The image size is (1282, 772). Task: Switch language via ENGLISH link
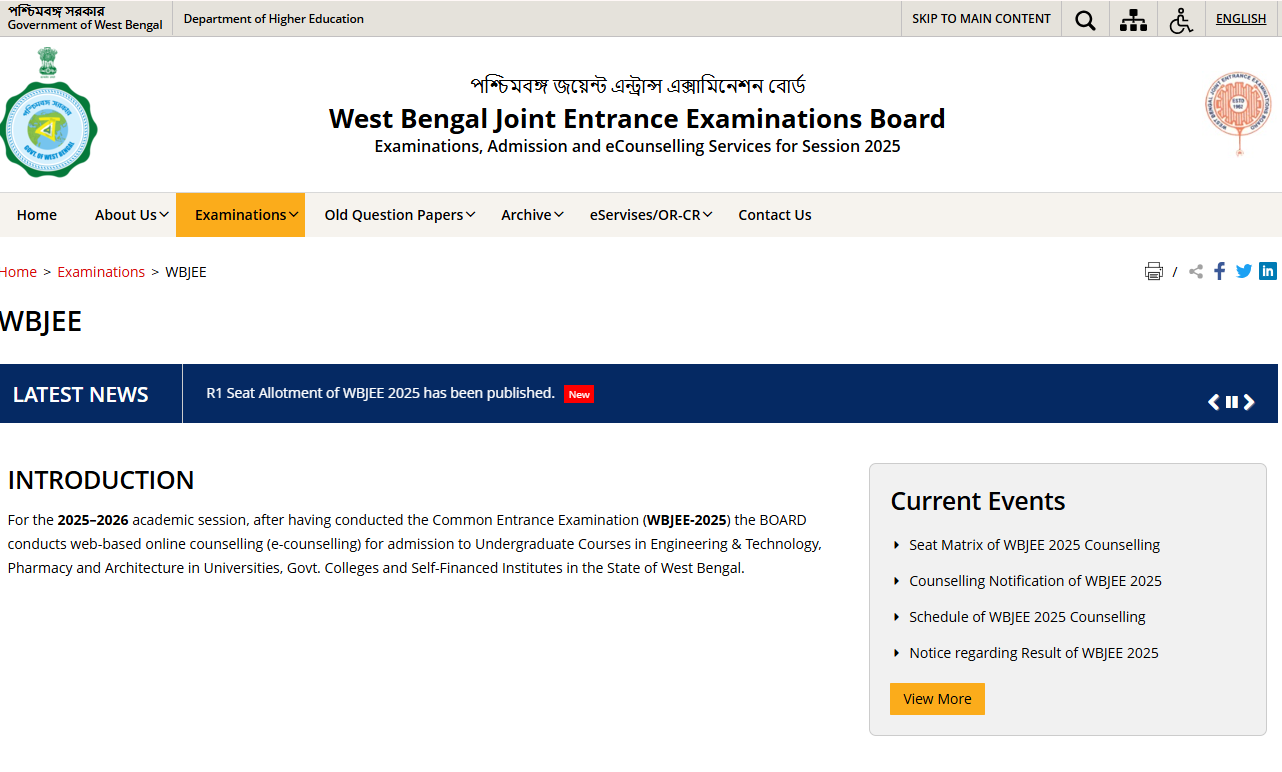click(1241, 19)
